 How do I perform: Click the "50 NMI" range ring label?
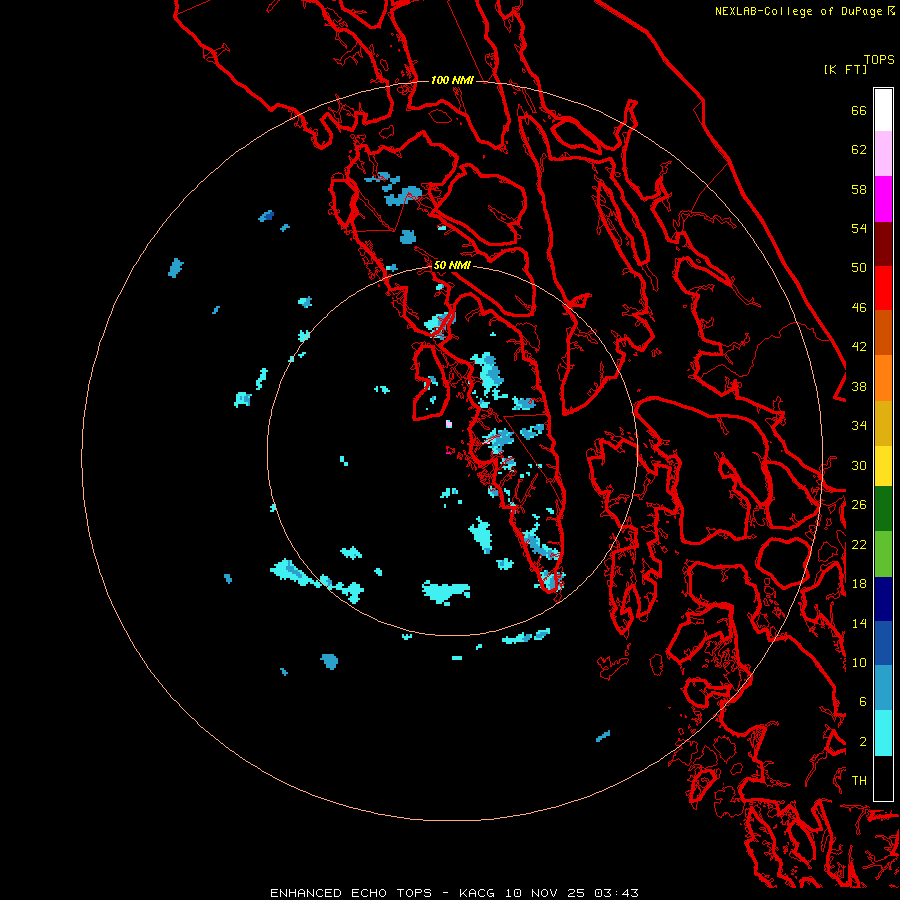[x=452, y=265]
